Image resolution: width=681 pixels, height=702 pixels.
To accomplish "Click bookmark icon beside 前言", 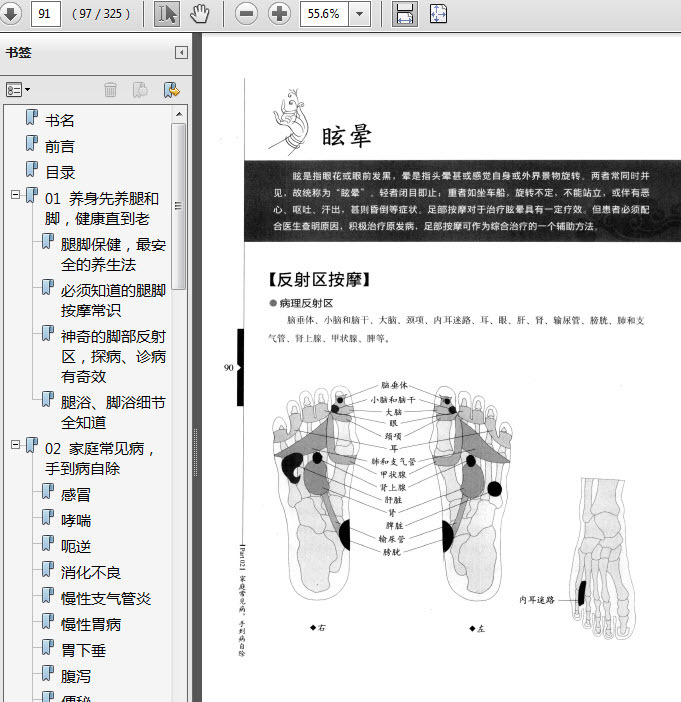I will [x=32, y=143].
